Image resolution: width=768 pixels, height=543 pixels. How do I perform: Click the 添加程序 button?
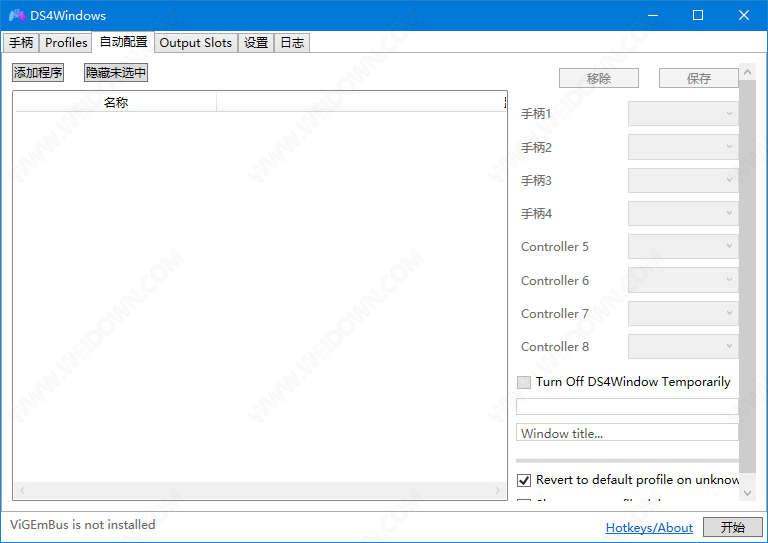point(38,72)
